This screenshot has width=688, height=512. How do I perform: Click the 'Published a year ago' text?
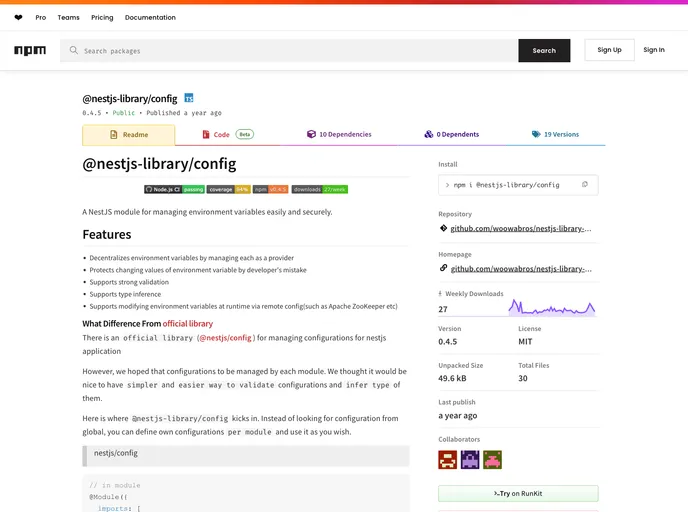click(184, 113)
